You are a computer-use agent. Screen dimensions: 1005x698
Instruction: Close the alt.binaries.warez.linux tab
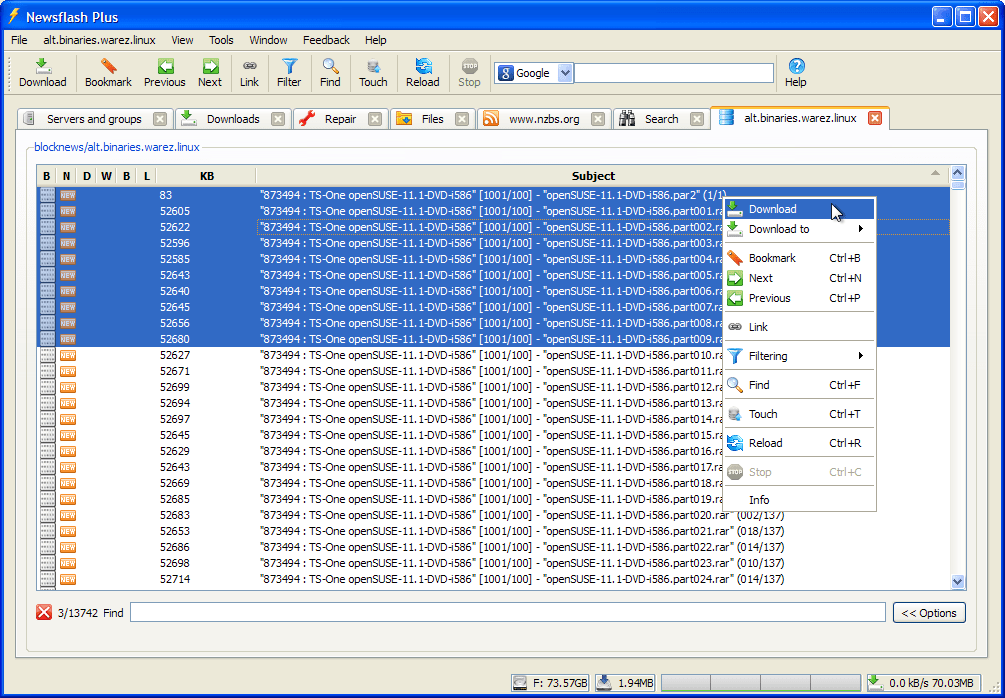point(875,118)
